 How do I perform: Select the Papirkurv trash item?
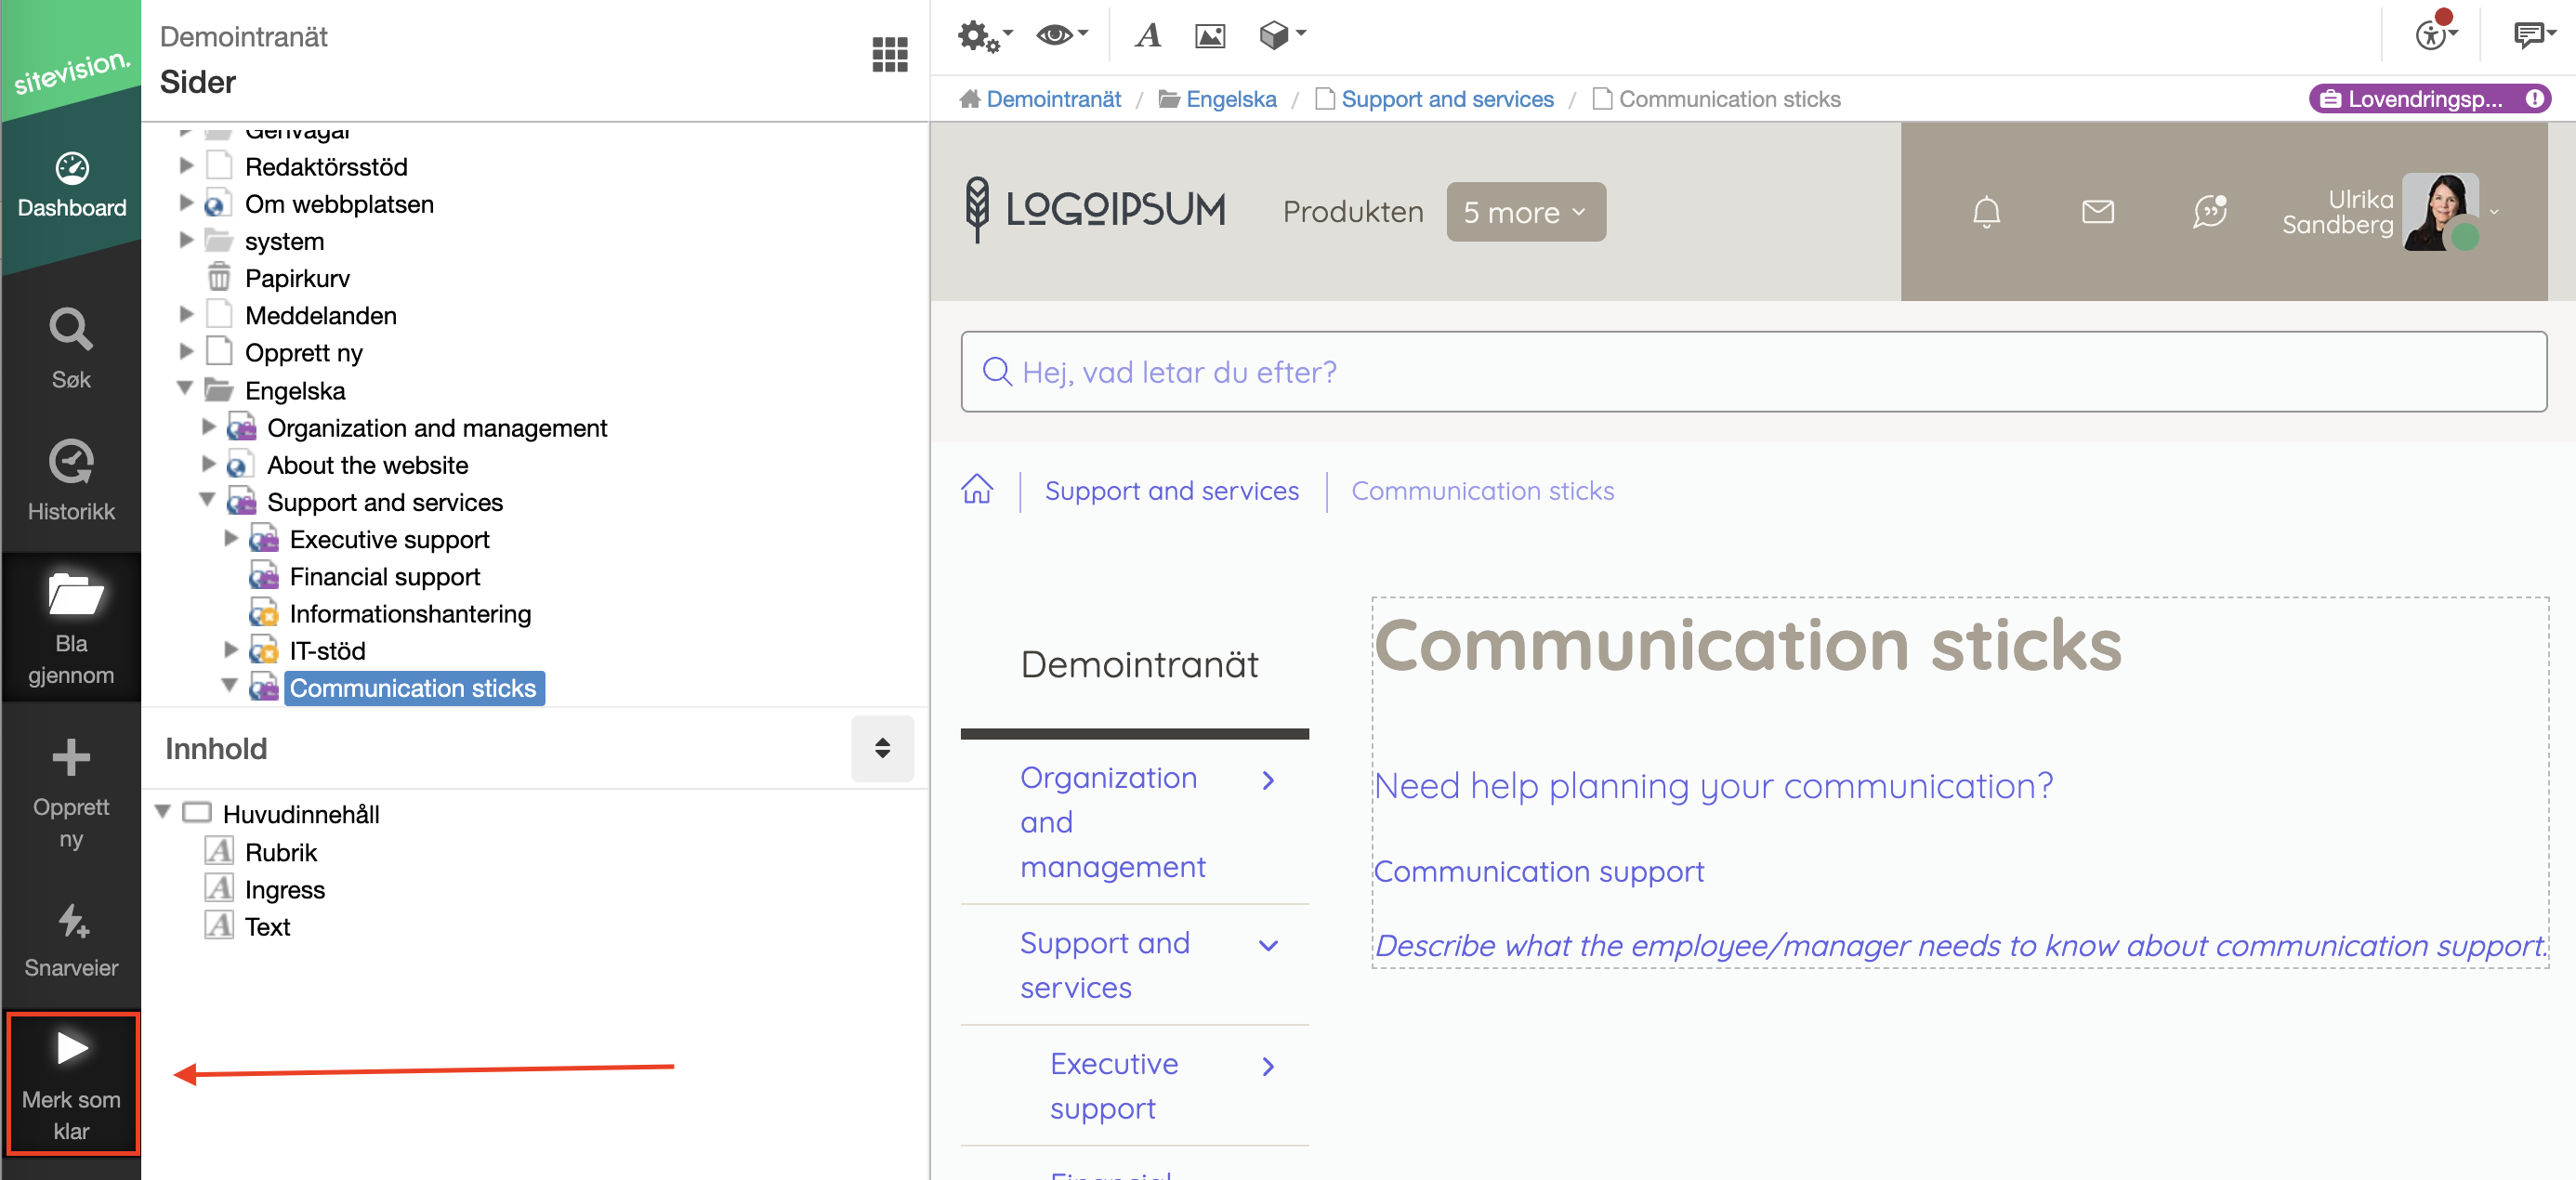click(x=297, y=278)
